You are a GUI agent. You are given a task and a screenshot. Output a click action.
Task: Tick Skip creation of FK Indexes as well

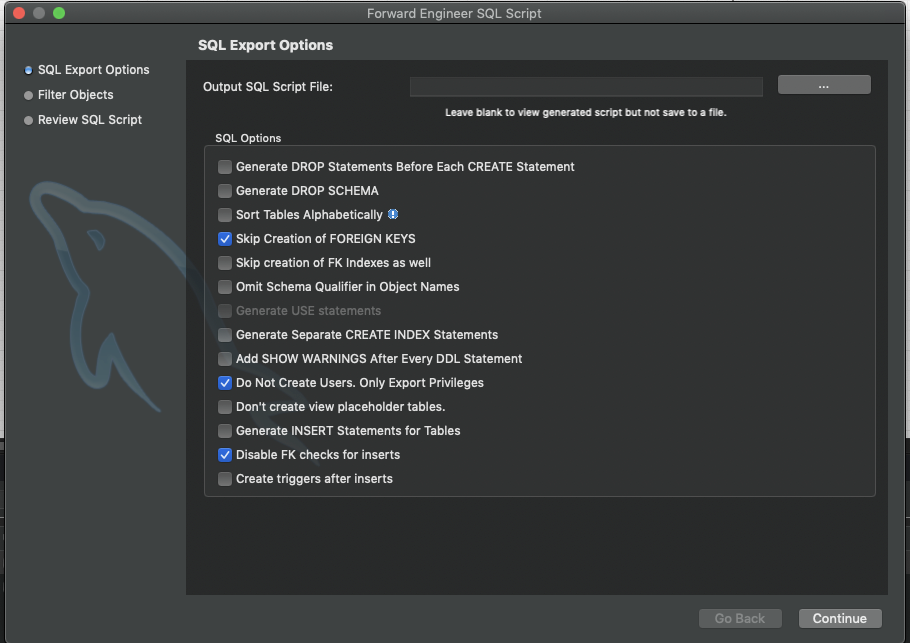click(225, 263)
